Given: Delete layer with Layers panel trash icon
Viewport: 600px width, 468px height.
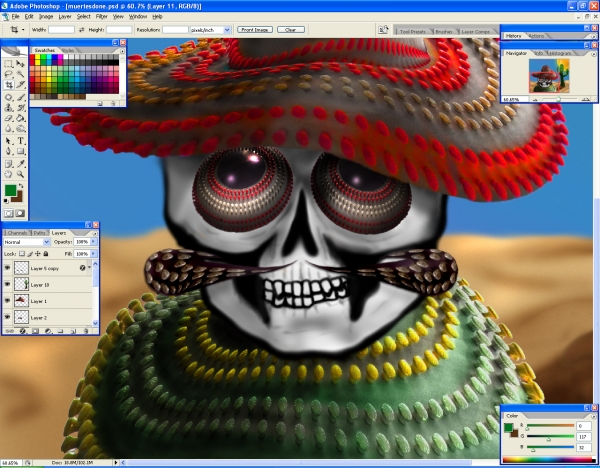Looking at the screenshot, I should click(86, 331).
